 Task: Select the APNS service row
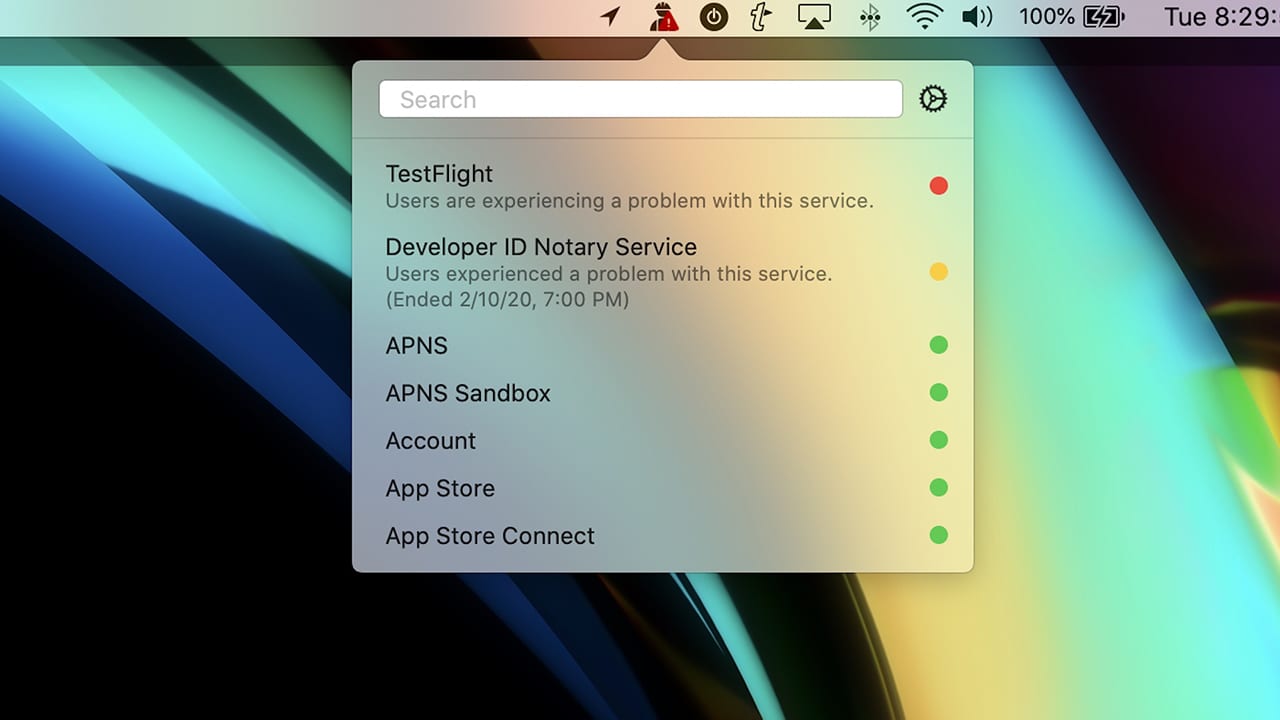tap(662, 346)
